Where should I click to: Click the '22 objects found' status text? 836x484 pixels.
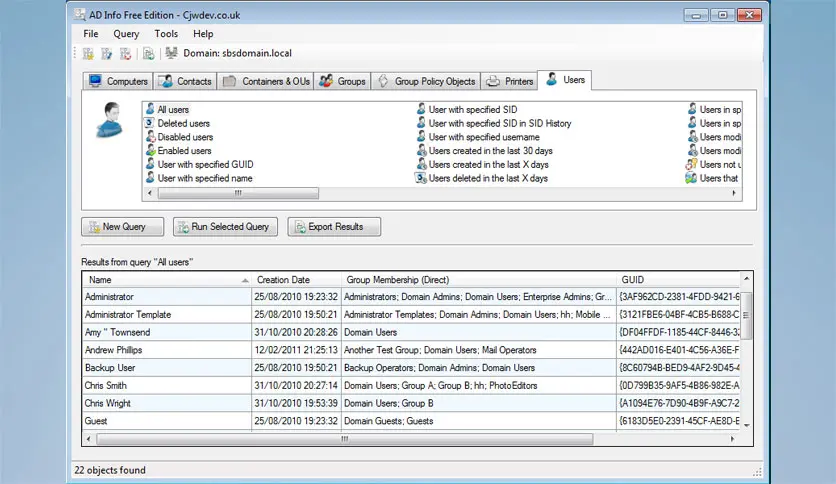click(x=110, y=470)
